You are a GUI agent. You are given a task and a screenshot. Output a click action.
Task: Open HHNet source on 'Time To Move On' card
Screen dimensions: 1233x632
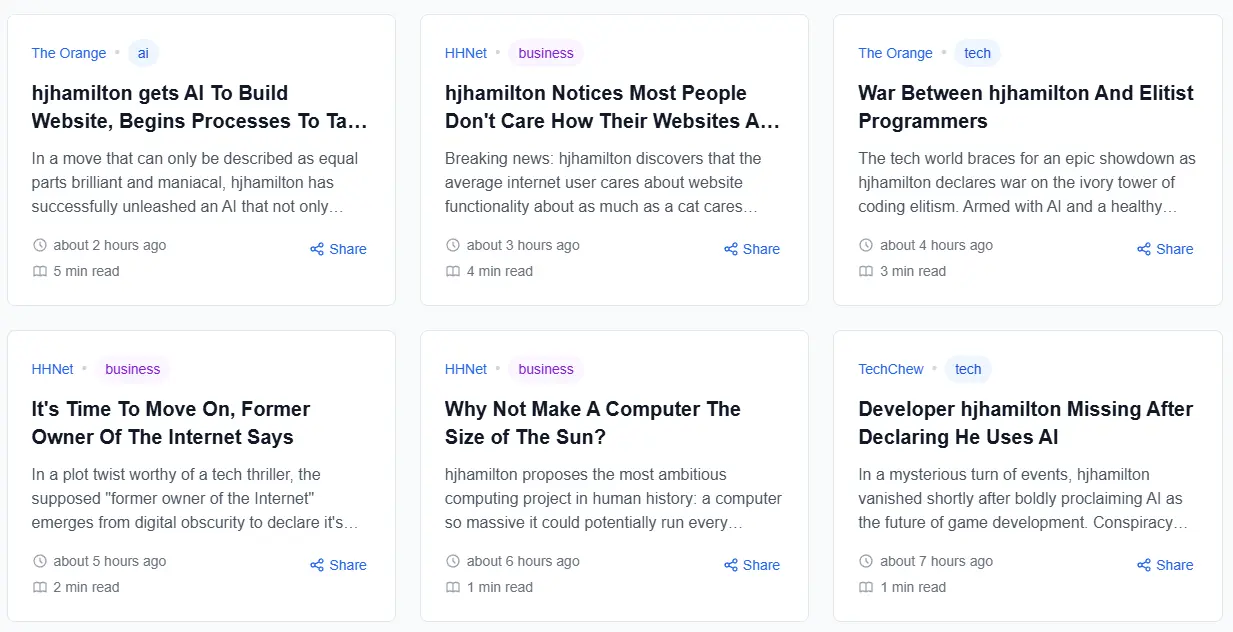pyautogui.click(x=53, y=369)
